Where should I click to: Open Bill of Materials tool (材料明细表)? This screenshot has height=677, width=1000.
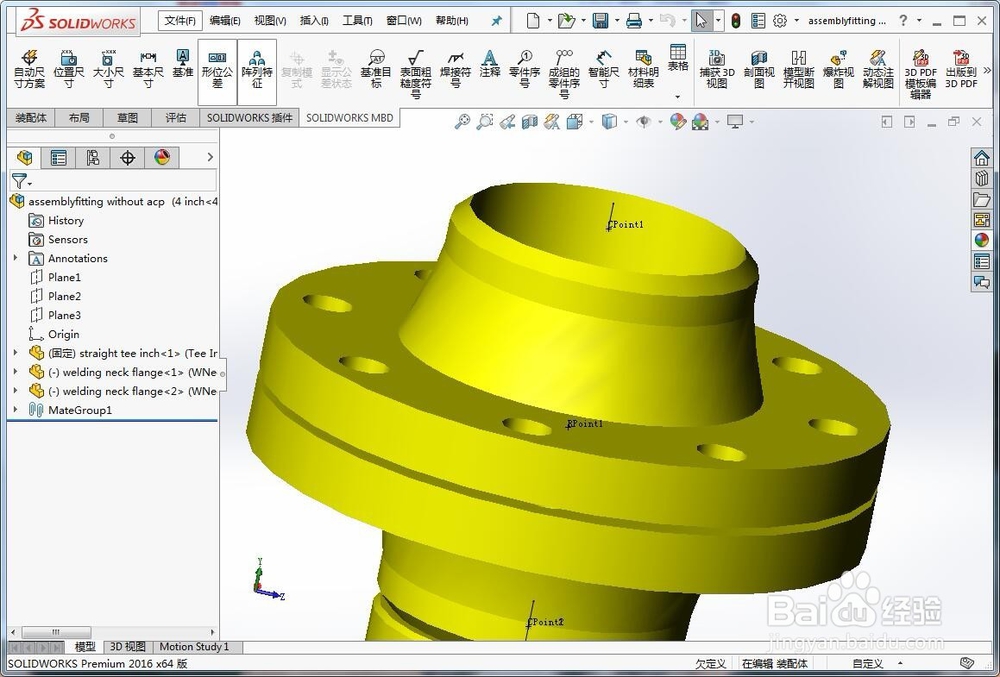tap(643, 70)
